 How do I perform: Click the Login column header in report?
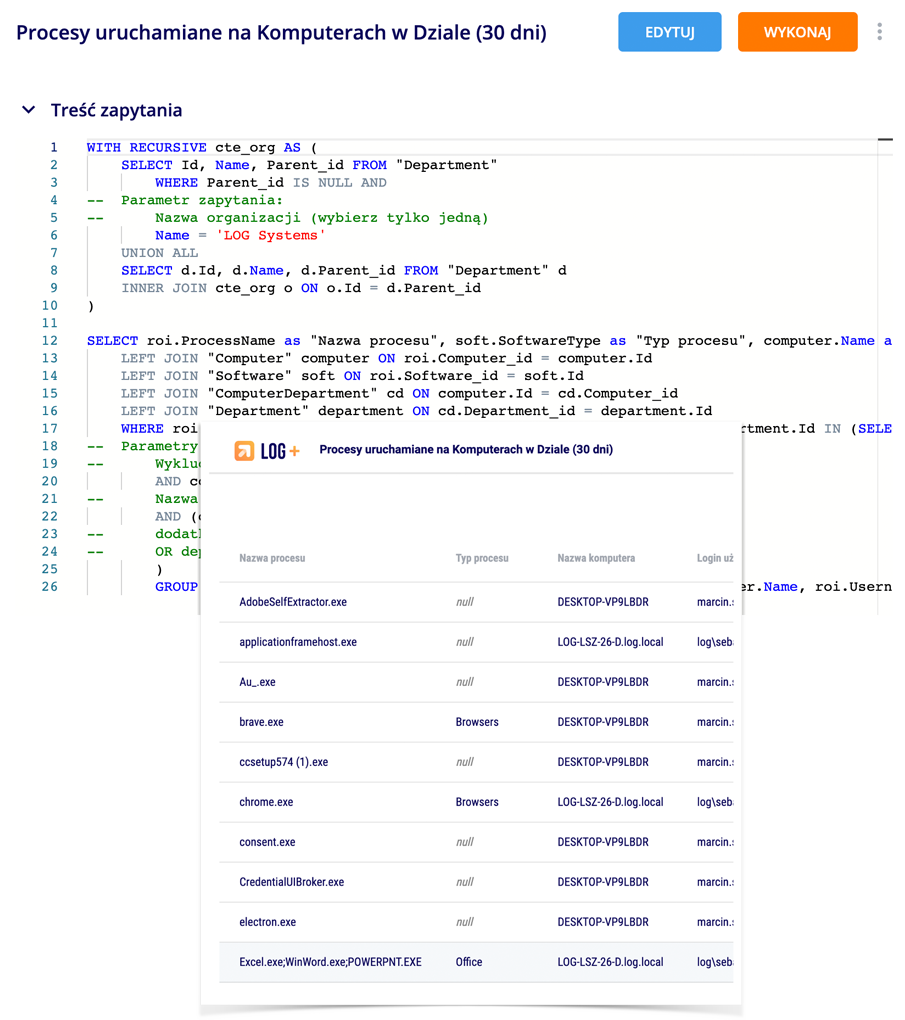pos(715,558)
